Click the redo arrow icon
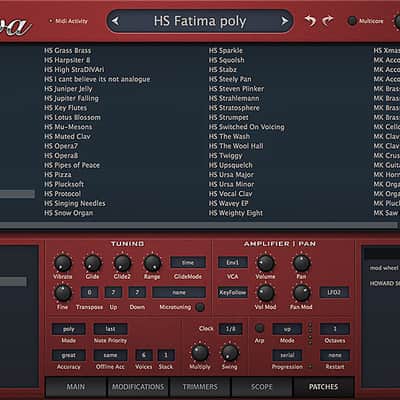The height and width of the screenshot is (400, 400). click(x=328, y=21)
